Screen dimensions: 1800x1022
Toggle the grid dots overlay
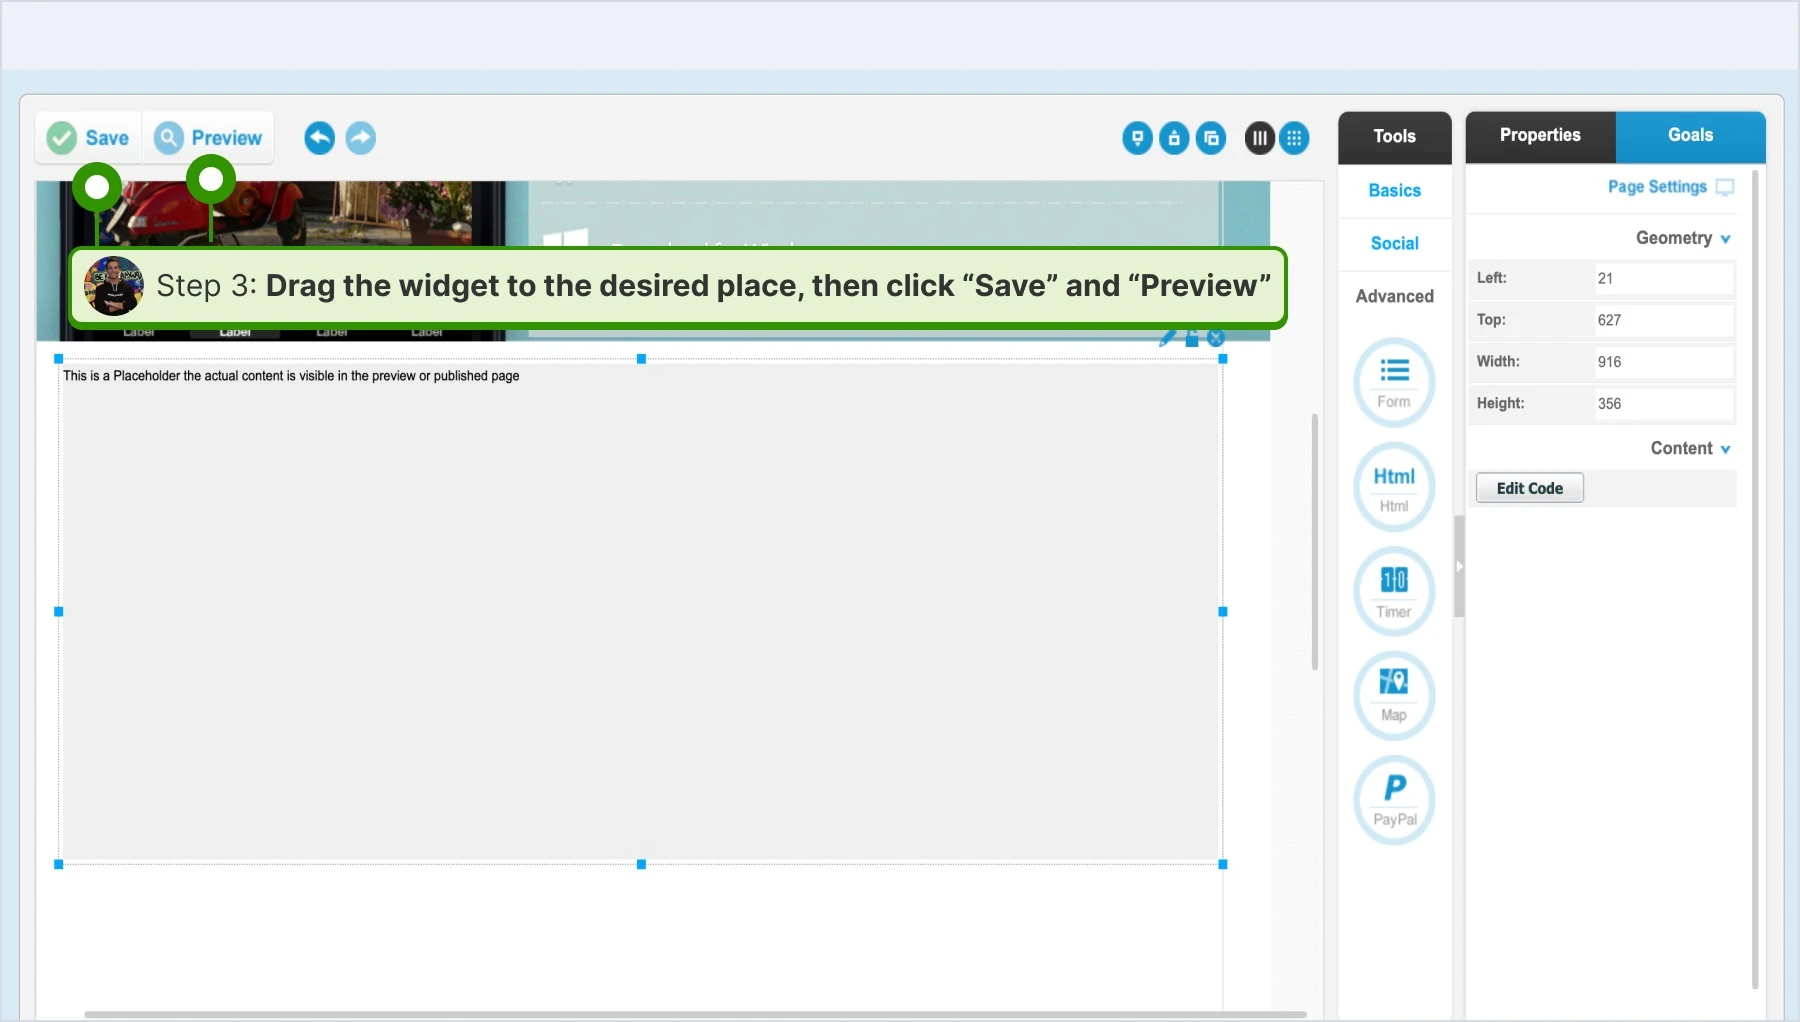[1294, 138]
